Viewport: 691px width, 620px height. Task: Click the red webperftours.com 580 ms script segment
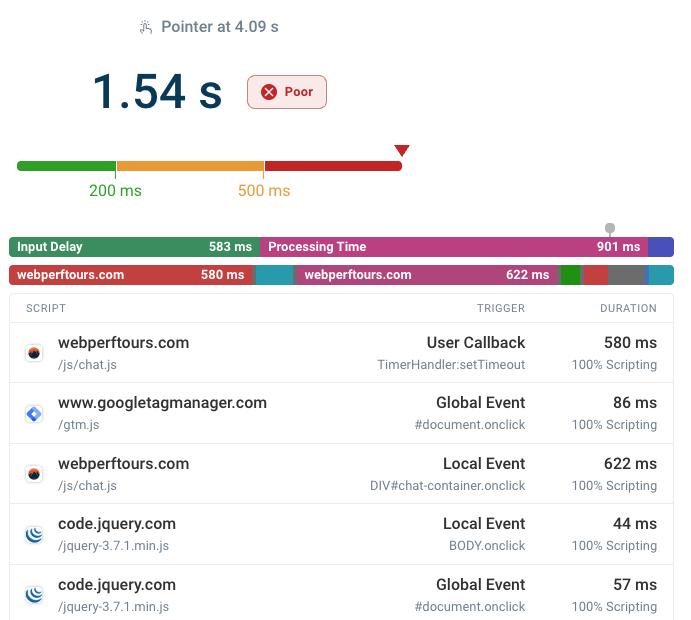pos(130,275)
